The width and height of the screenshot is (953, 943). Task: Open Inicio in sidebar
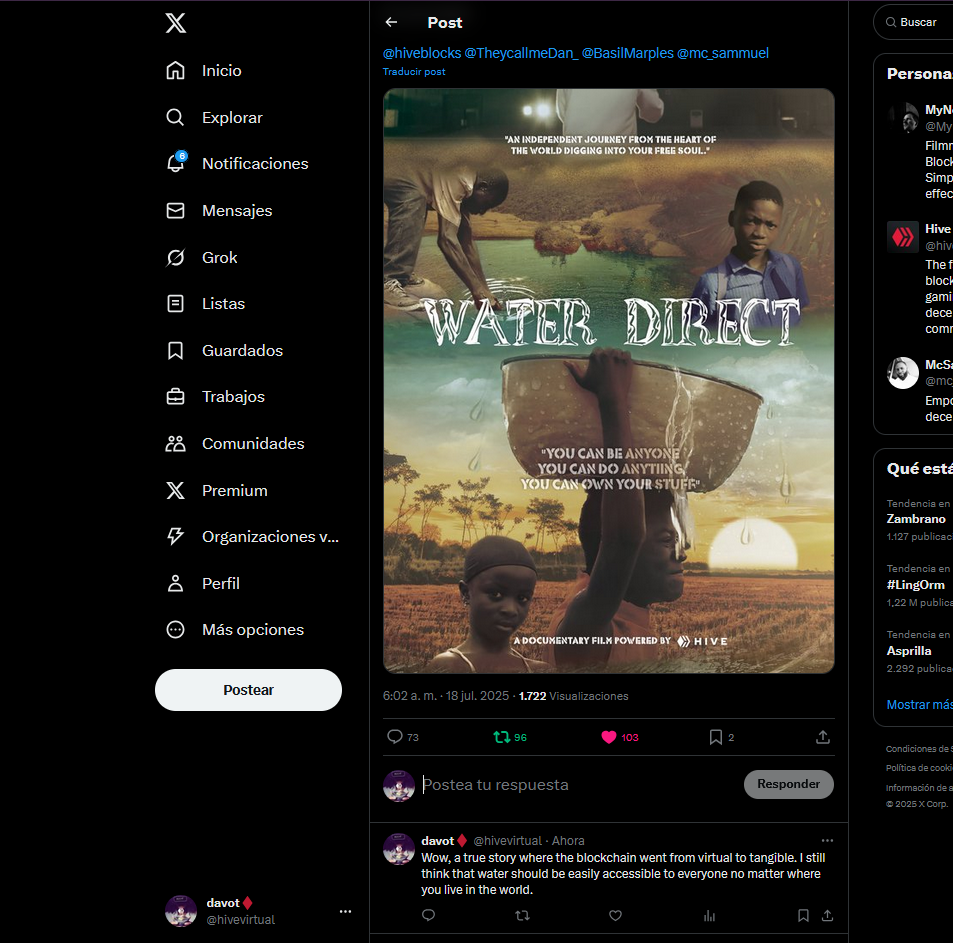tap(204, 70)
